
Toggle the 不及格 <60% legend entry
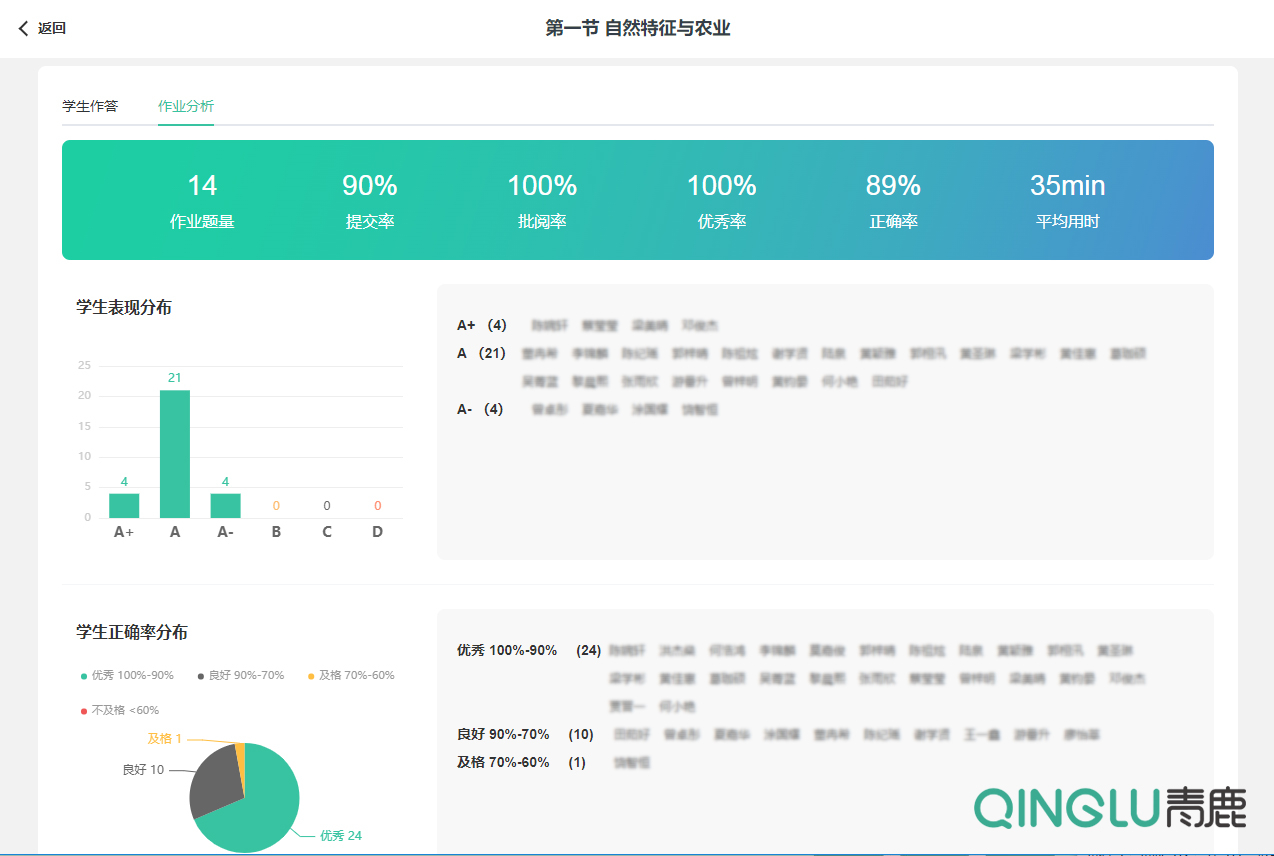click(x=119, y=710)
